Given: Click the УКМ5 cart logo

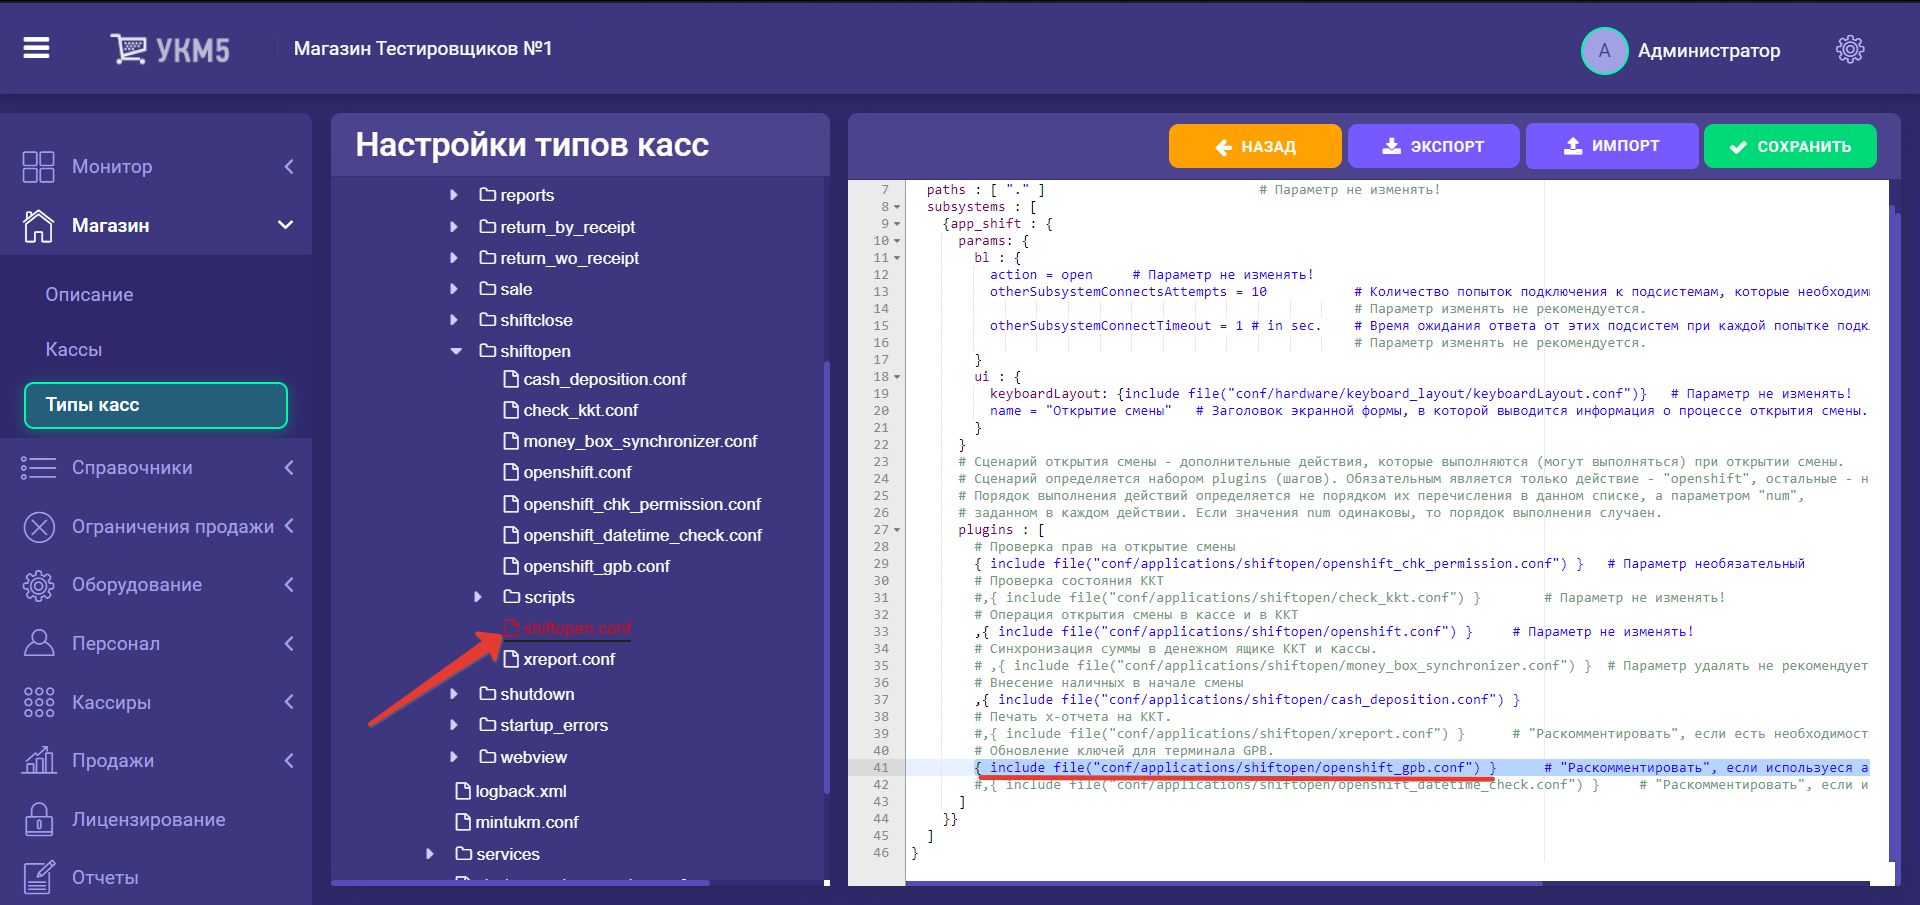Looking at the screenshot, I should click(170, 49).
